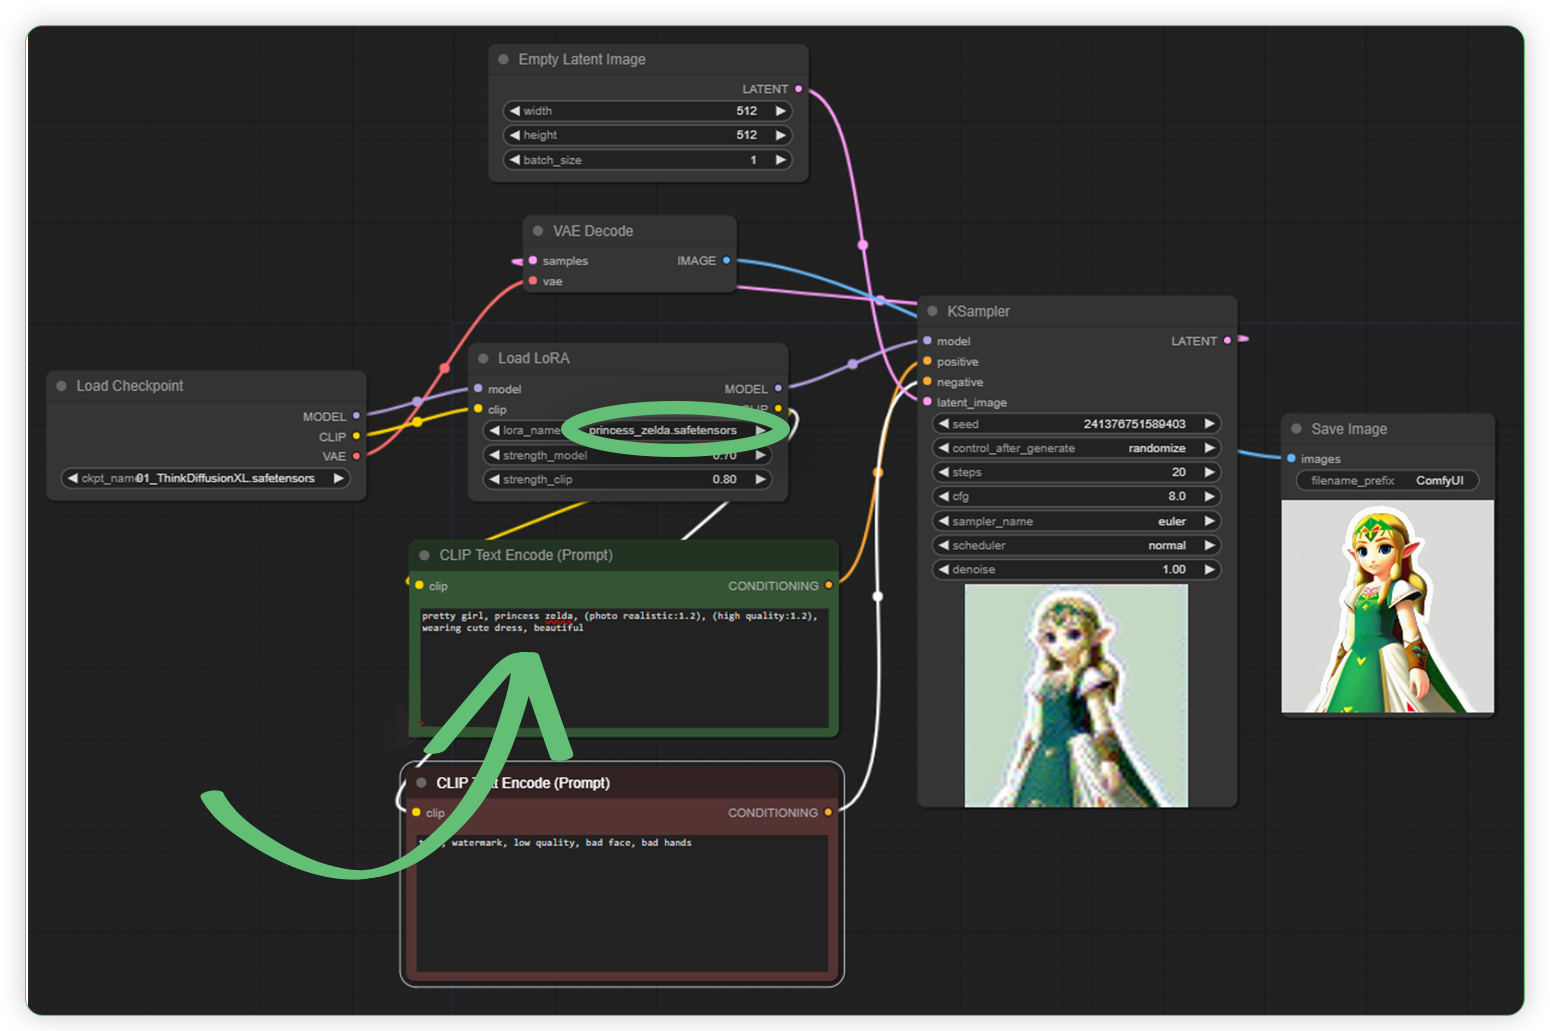Click the green prompt node's CONDITIONING output port
1550x1031 pixels.
(829, 586)
